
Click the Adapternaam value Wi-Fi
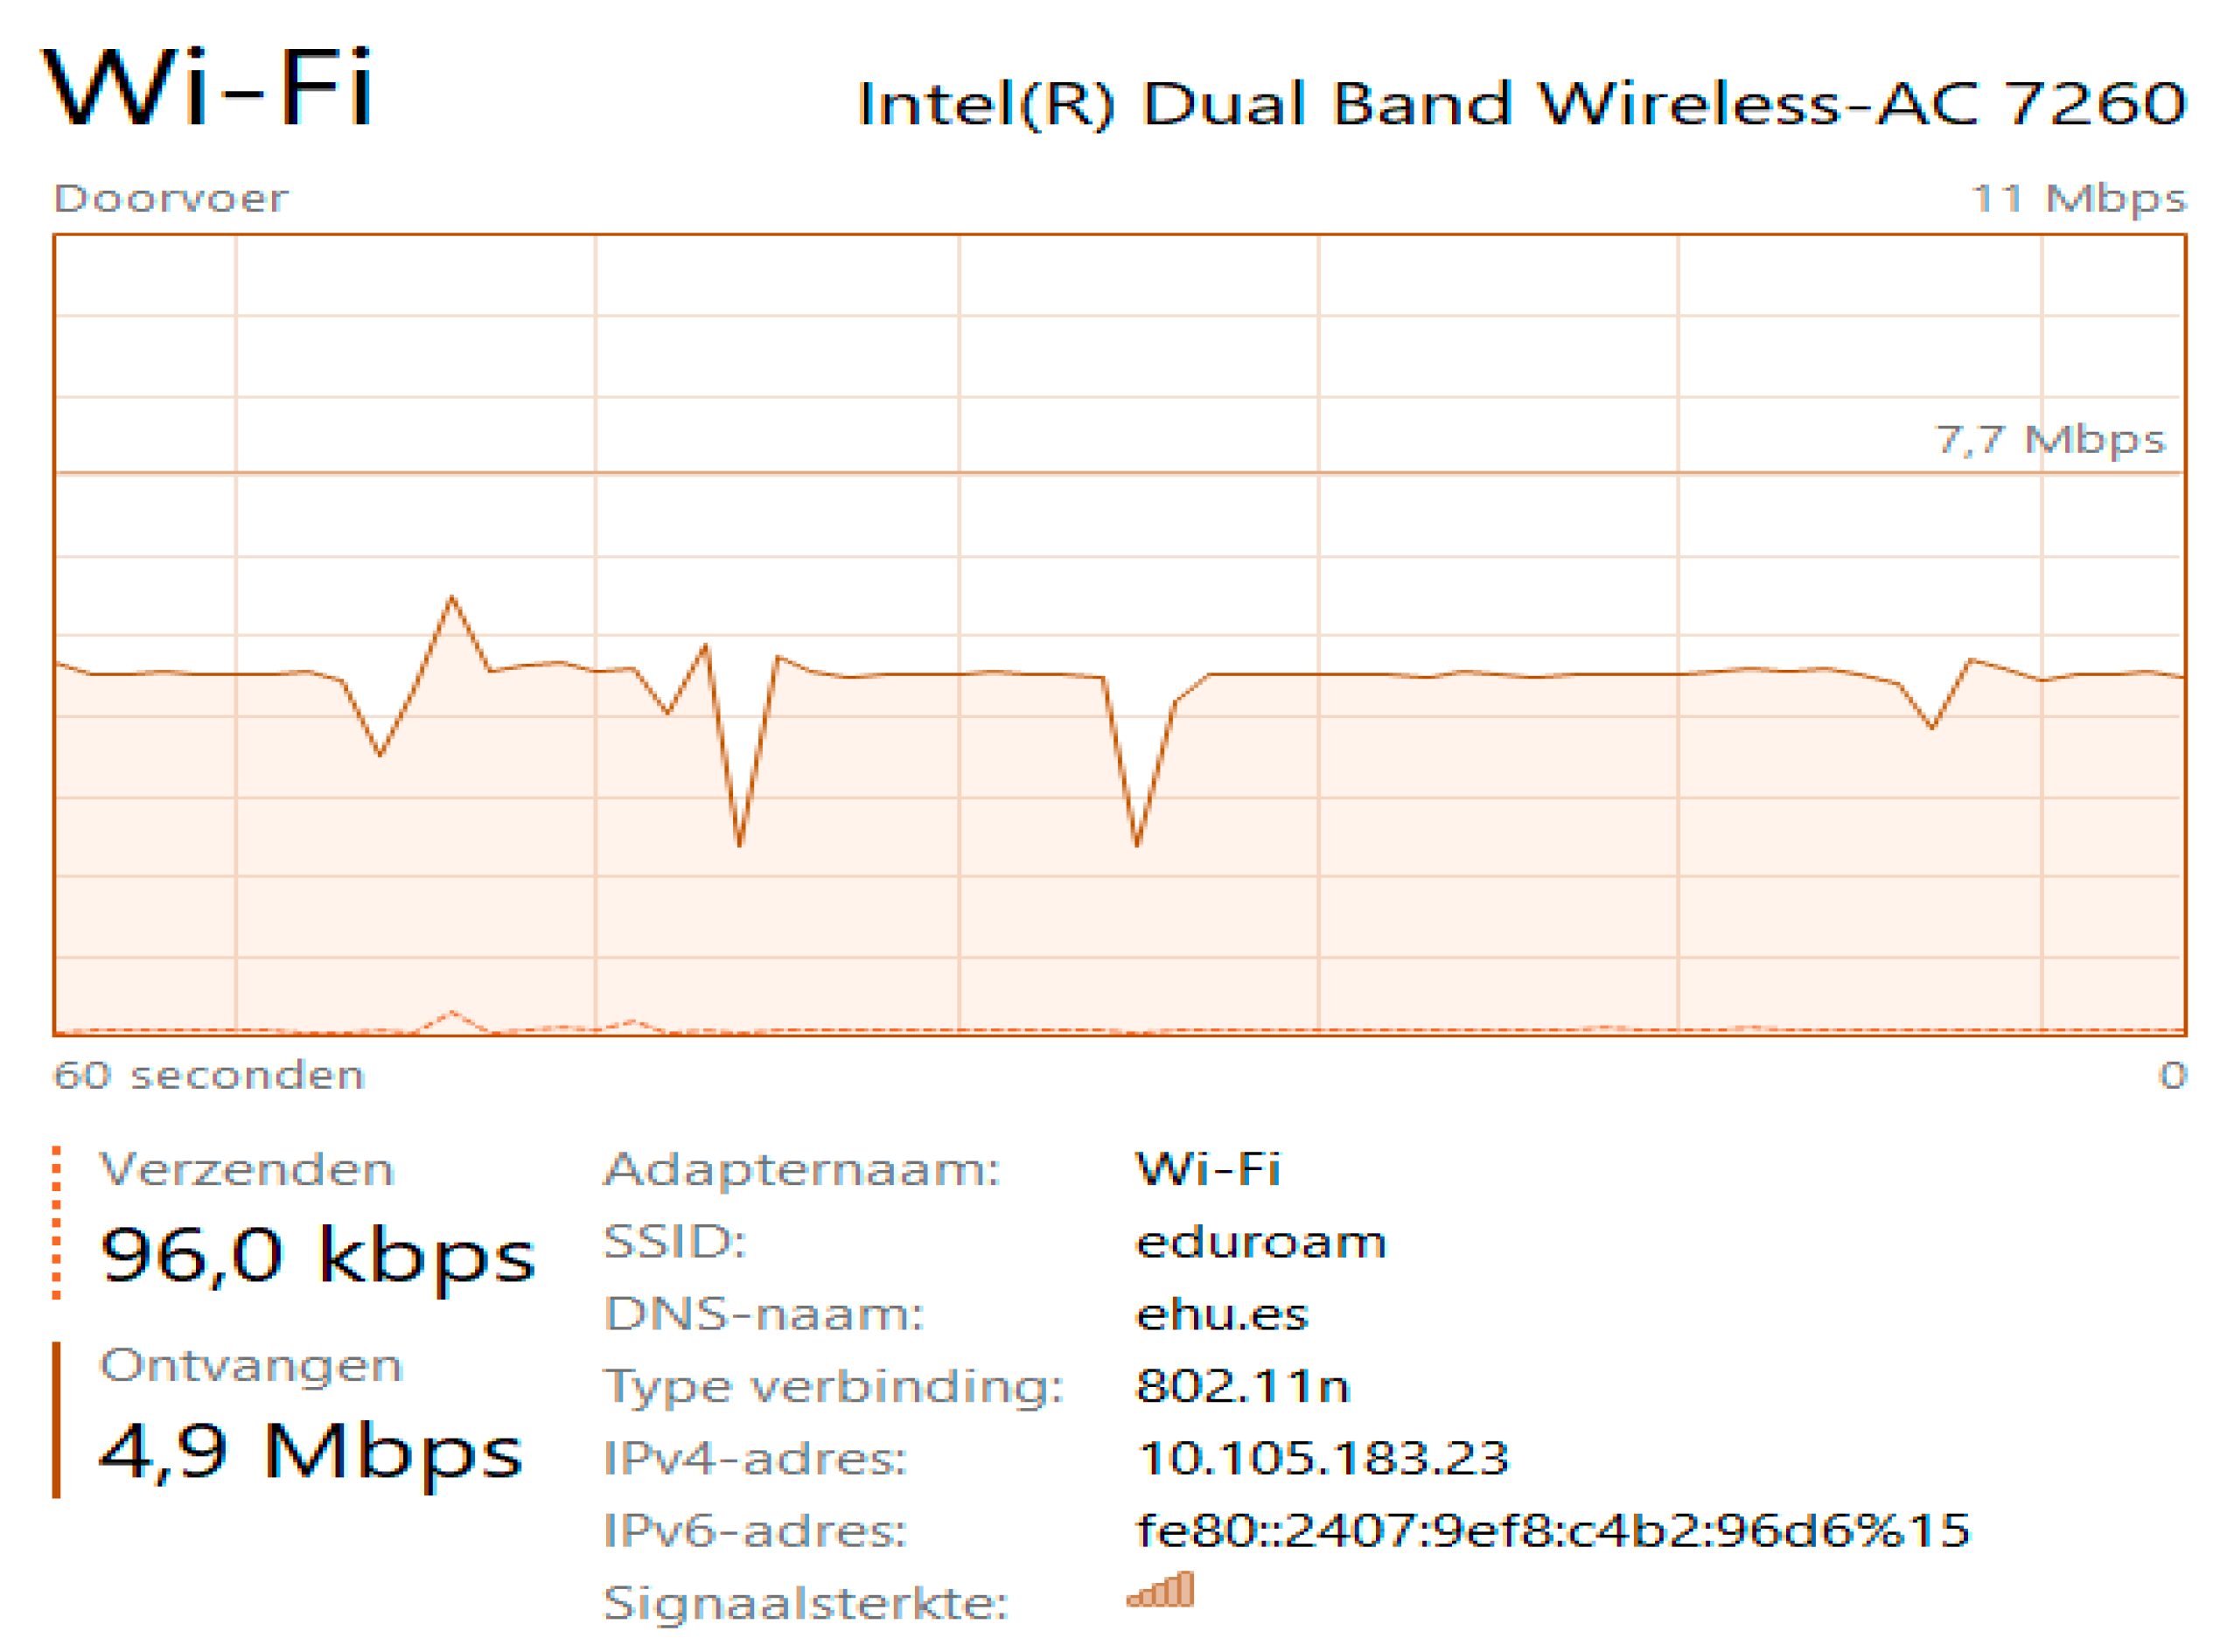pyautogui.click(x=1208, y=1168)
